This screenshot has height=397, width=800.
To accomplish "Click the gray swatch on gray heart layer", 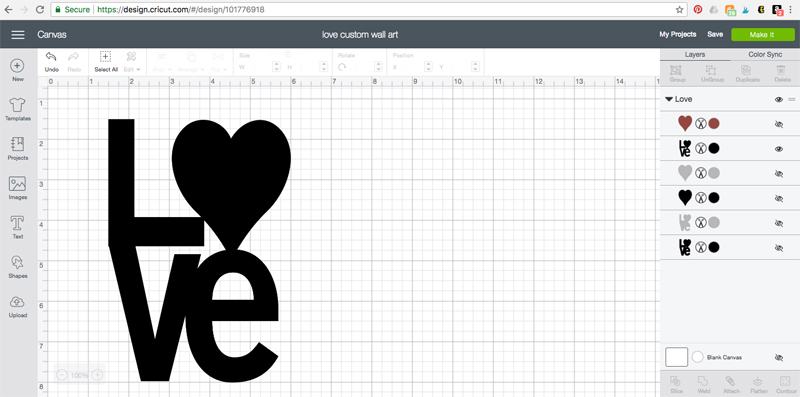I will point(714,173).
